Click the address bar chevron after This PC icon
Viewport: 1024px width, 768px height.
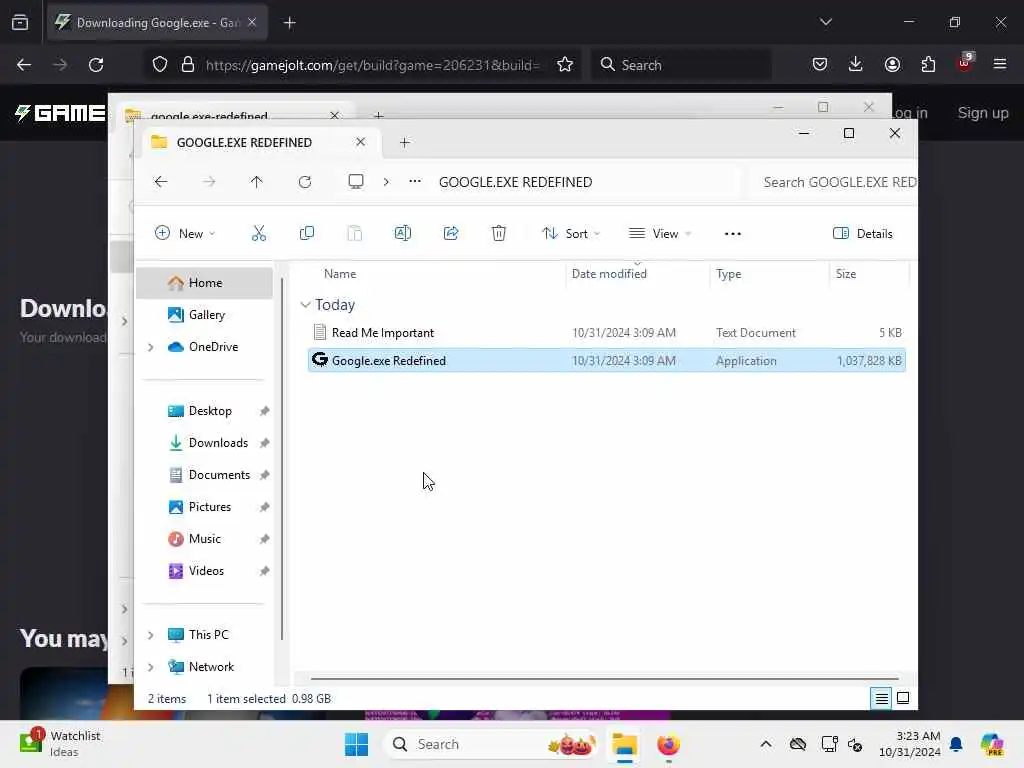386,182
